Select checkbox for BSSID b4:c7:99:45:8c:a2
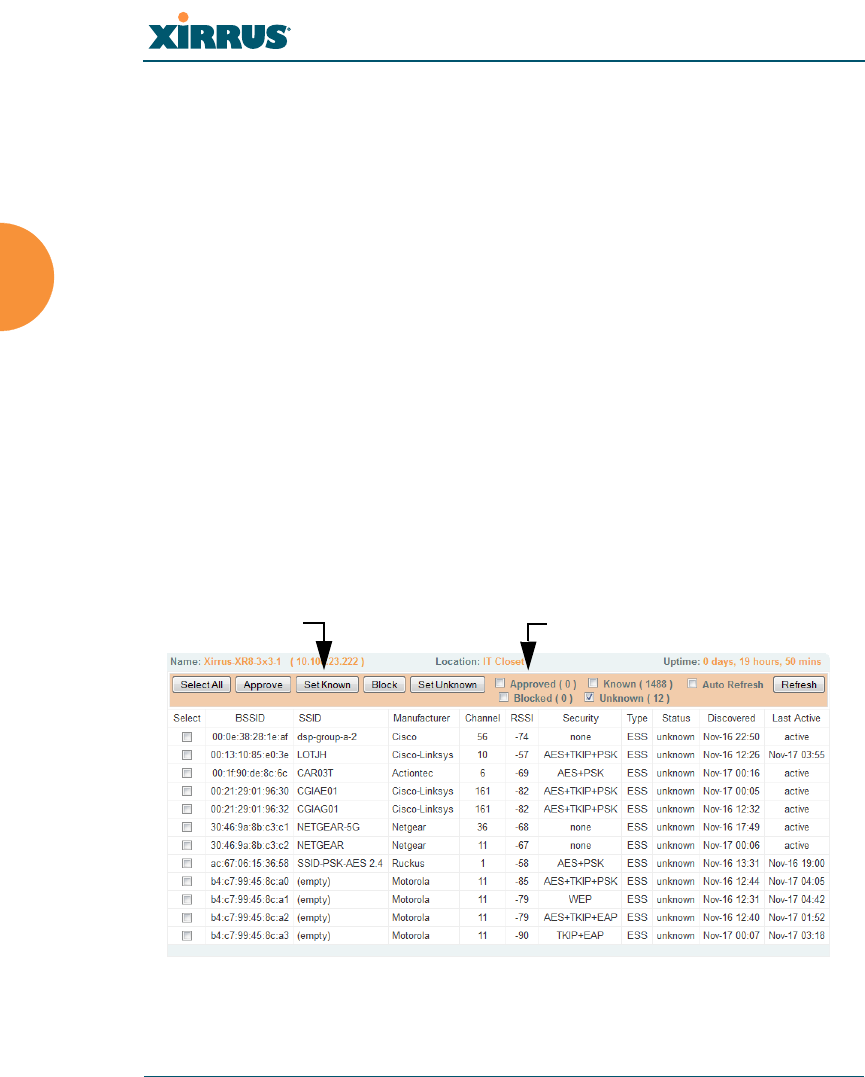865x1077 pixels. click(187, 918)
